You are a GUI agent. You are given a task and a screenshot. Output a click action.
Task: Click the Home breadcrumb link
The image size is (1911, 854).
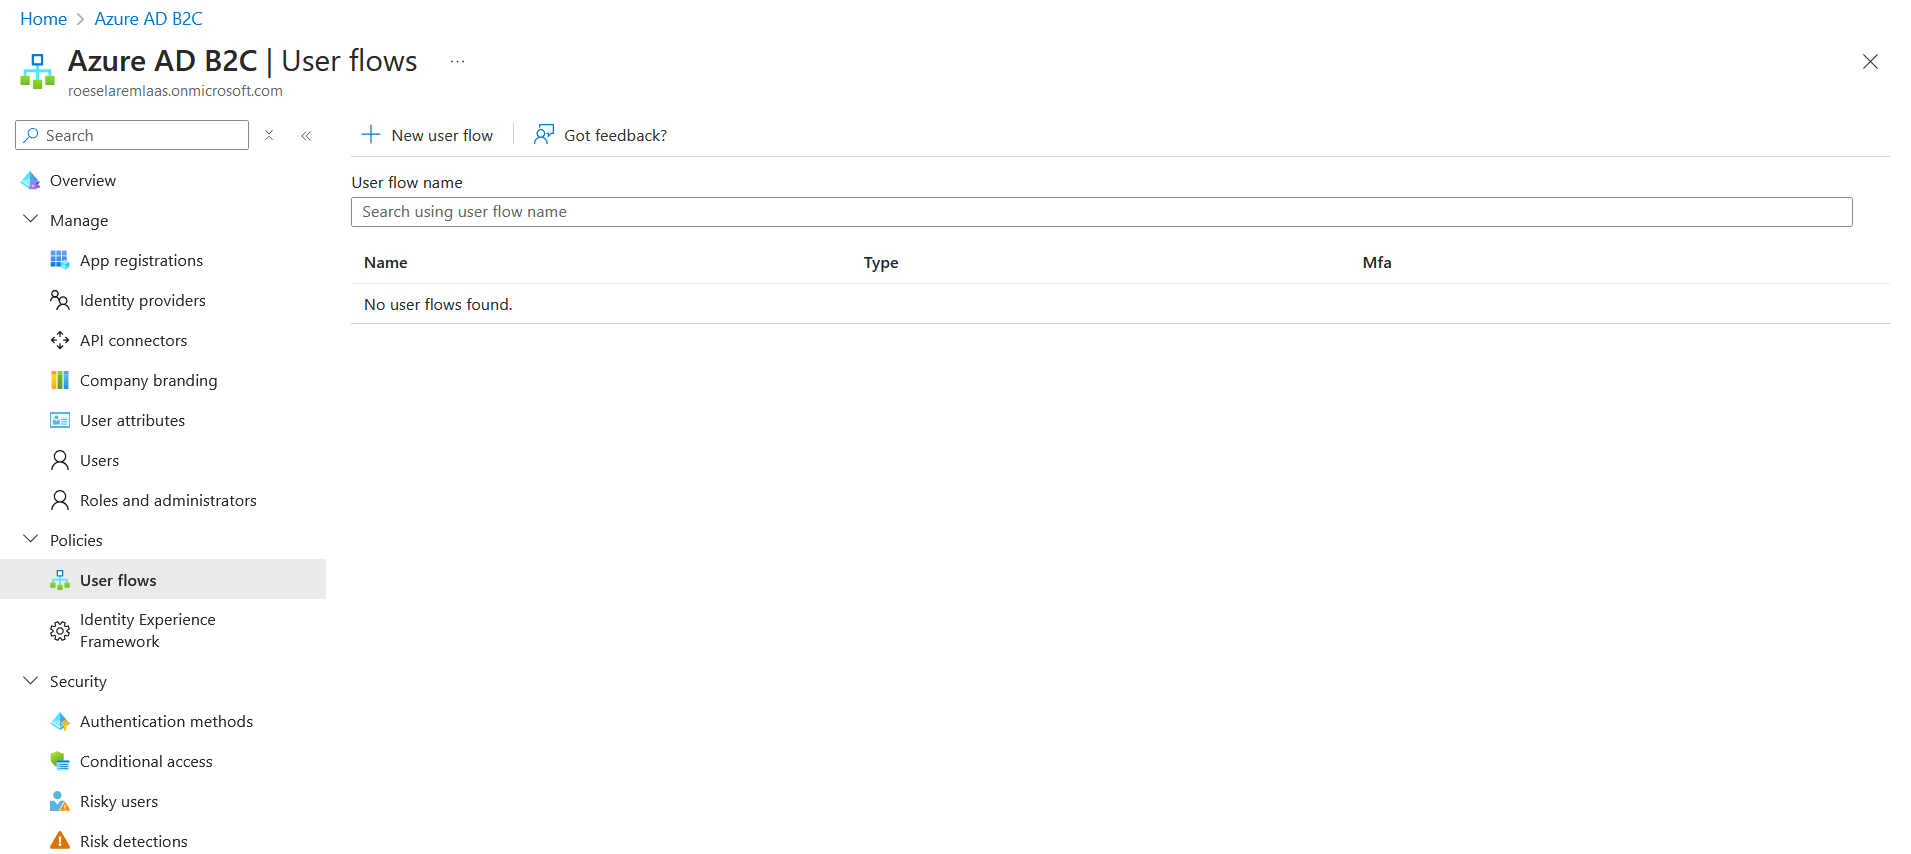click(x=43, y=19)
